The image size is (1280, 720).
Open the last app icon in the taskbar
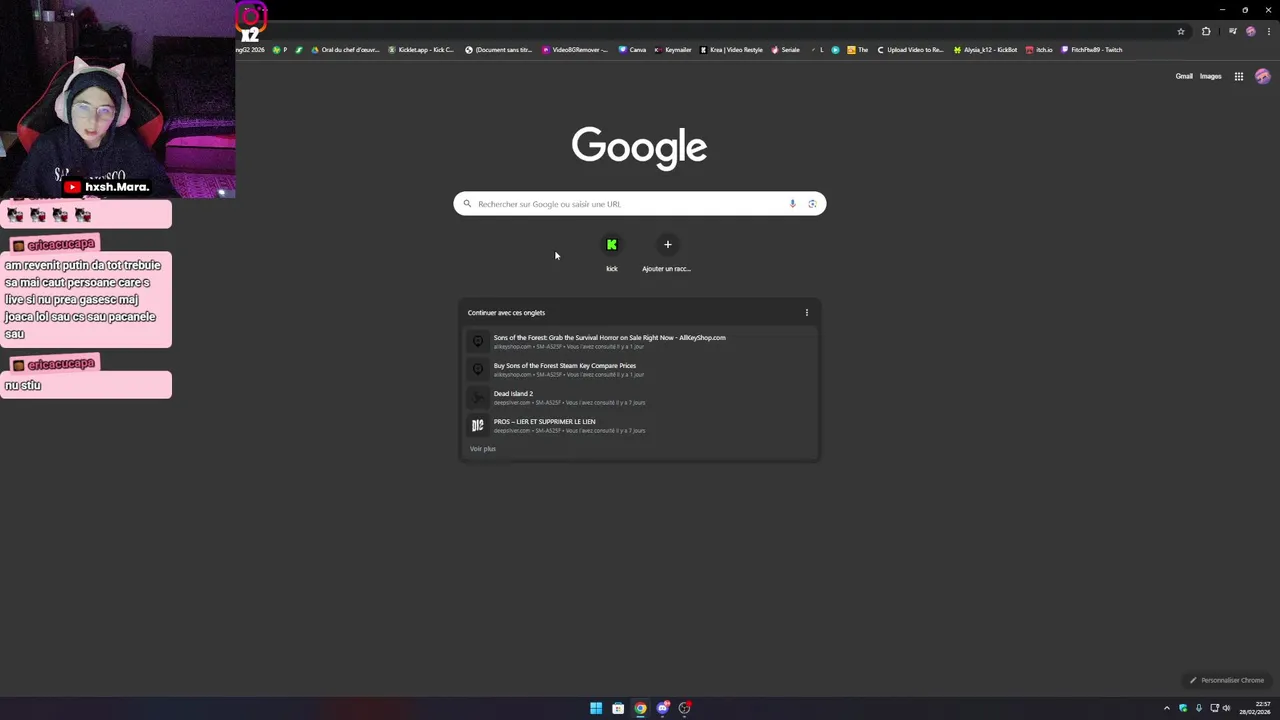pyautogui.click(x=684, y=708)
